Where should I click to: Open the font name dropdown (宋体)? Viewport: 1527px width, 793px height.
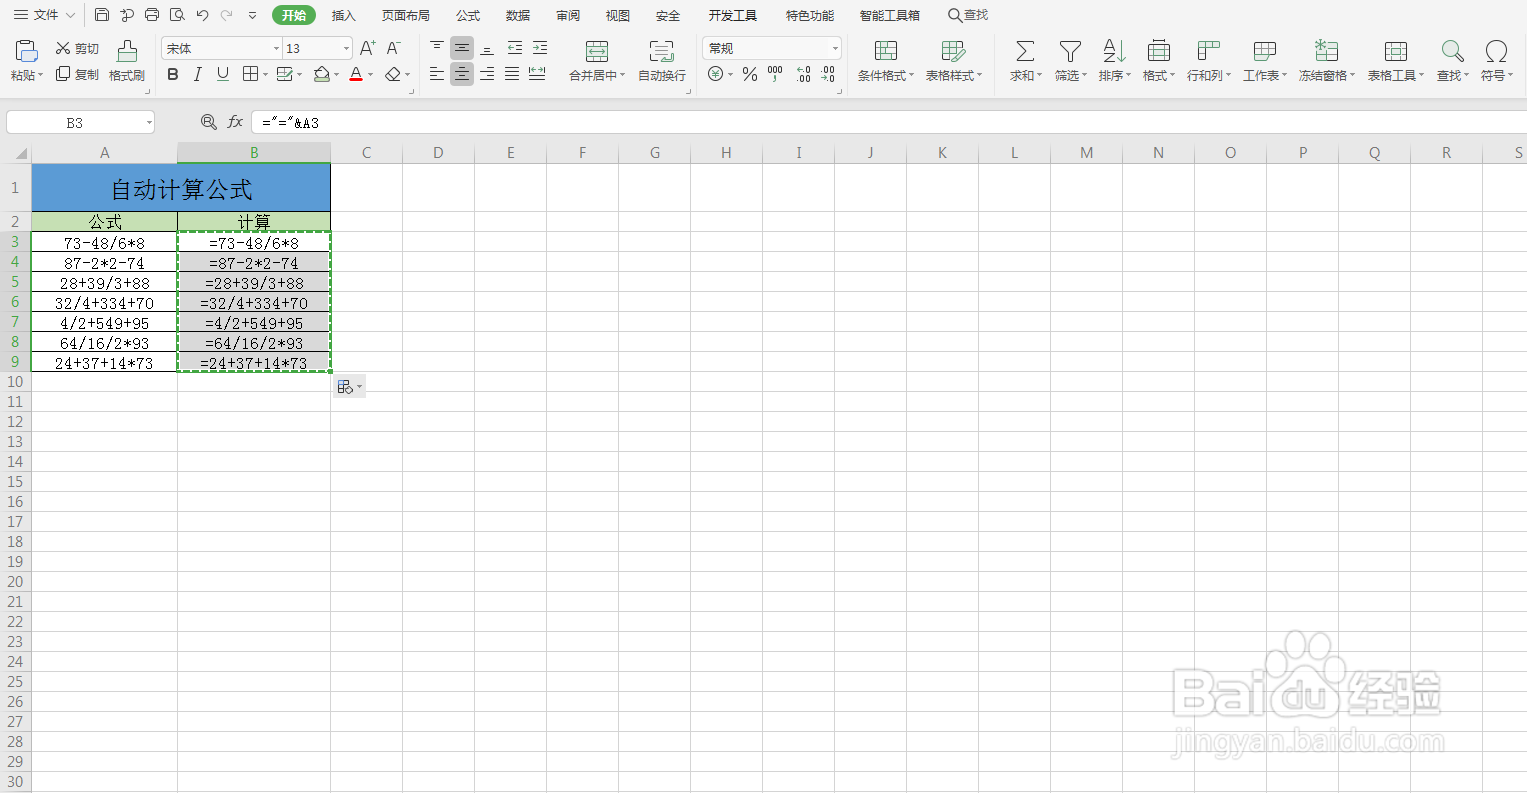coord(277,48)
